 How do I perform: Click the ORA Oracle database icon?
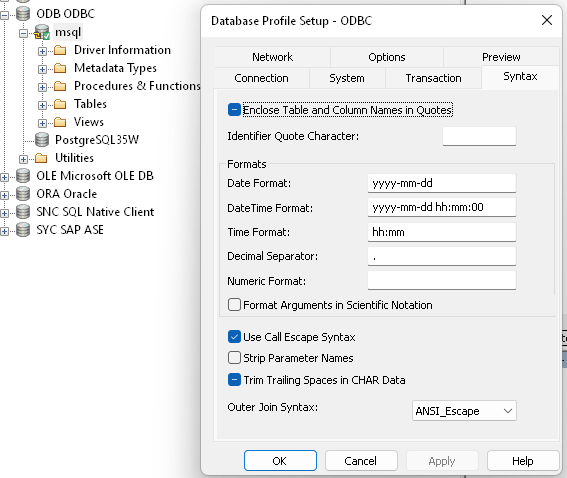pos(23,194)
